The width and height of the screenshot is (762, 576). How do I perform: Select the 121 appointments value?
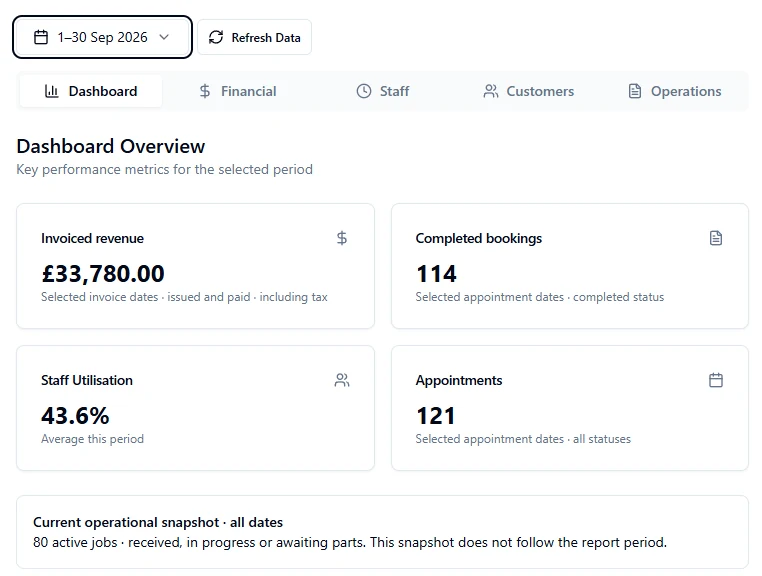coord(436,416)
